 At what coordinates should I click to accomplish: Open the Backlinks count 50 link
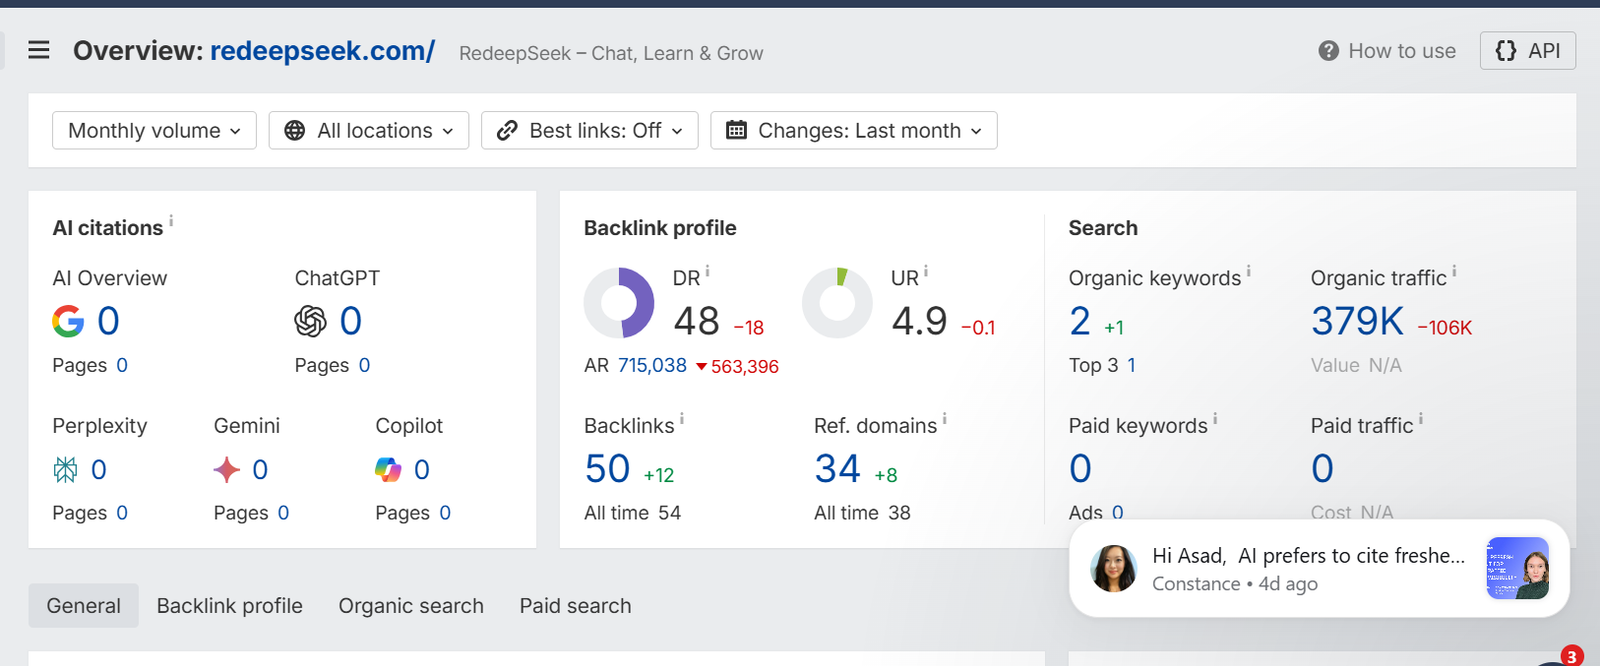pyautogui.click(x=607, y=469)
